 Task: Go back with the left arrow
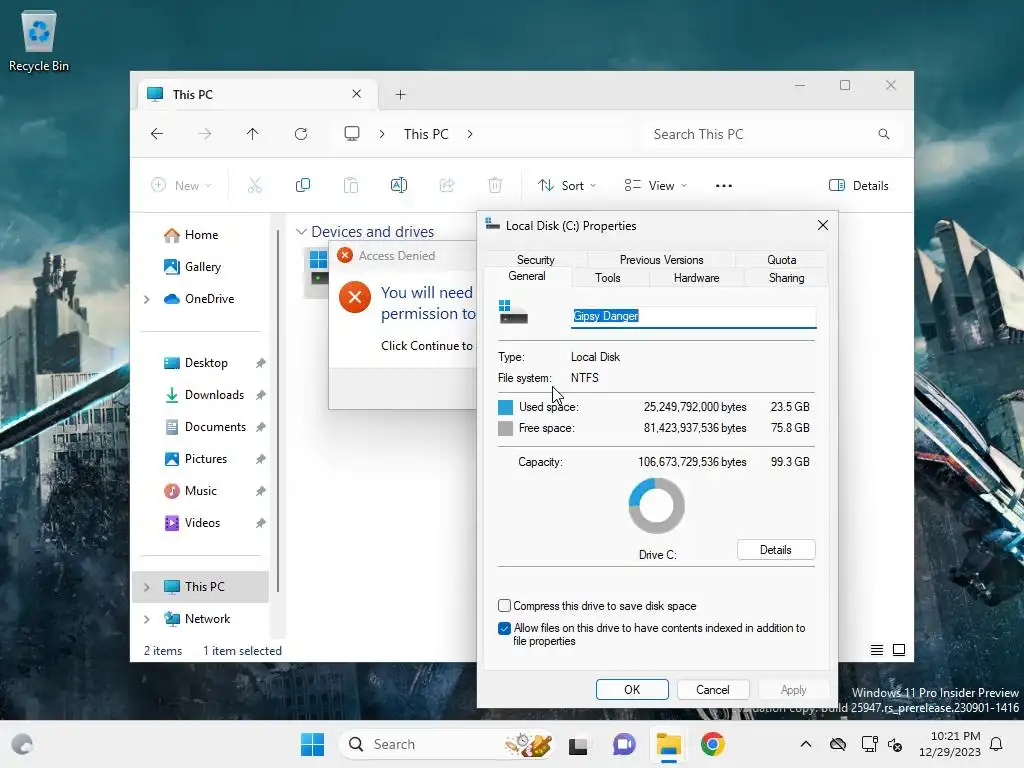tap(157, 134)
